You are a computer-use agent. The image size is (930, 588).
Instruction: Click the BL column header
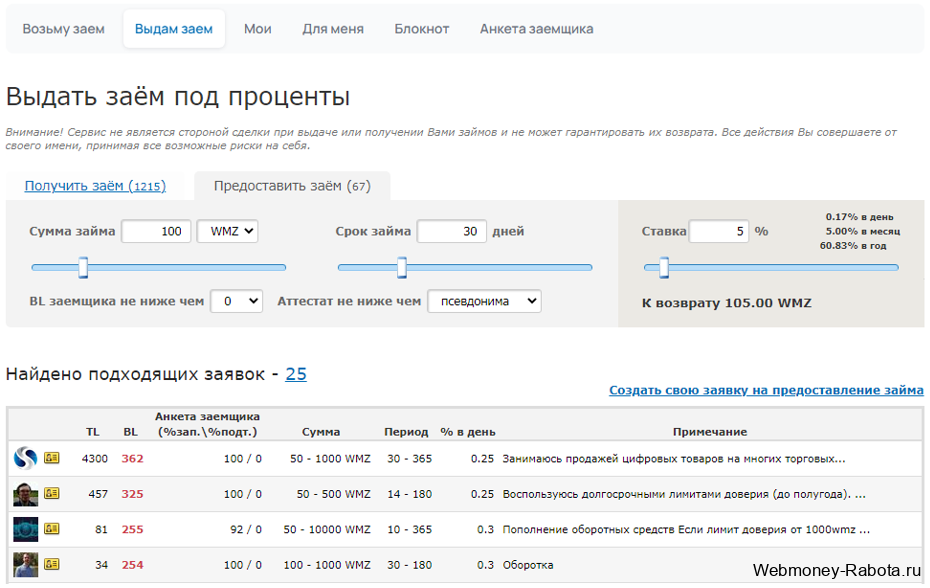coord(130,431)
